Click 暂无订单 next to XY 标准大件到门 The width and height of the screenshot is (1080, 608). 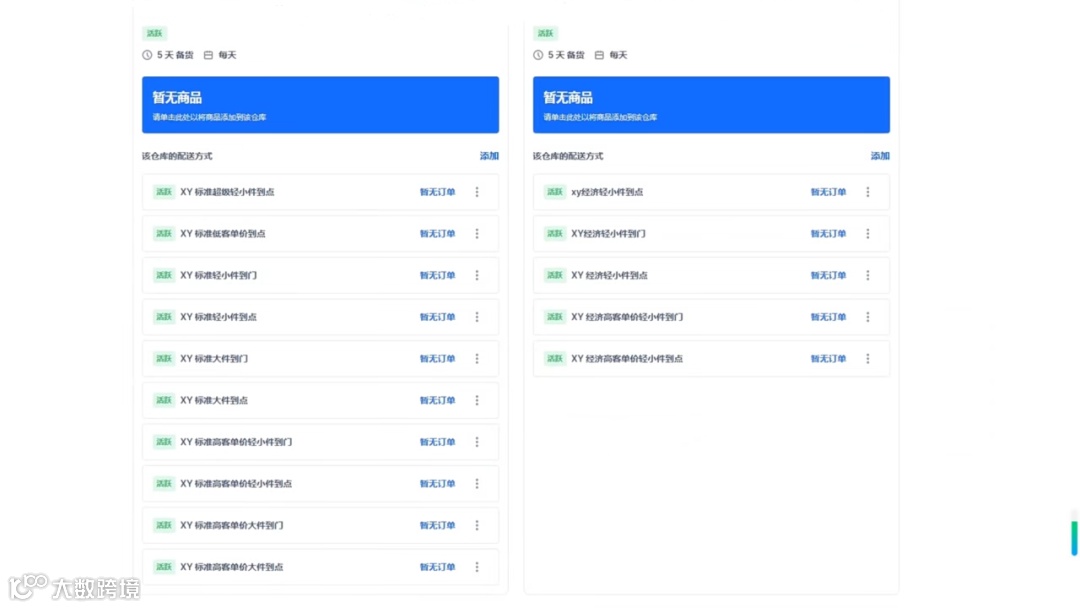tap(437, 359)
